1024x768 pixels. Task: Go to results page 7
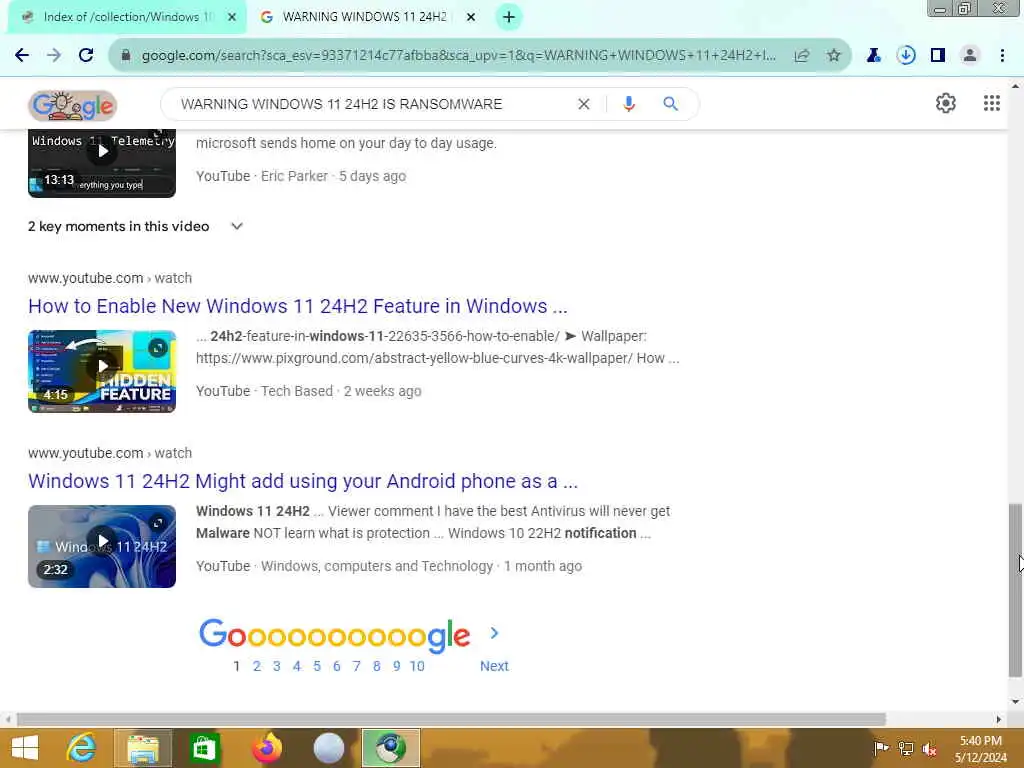pos(357,666)
